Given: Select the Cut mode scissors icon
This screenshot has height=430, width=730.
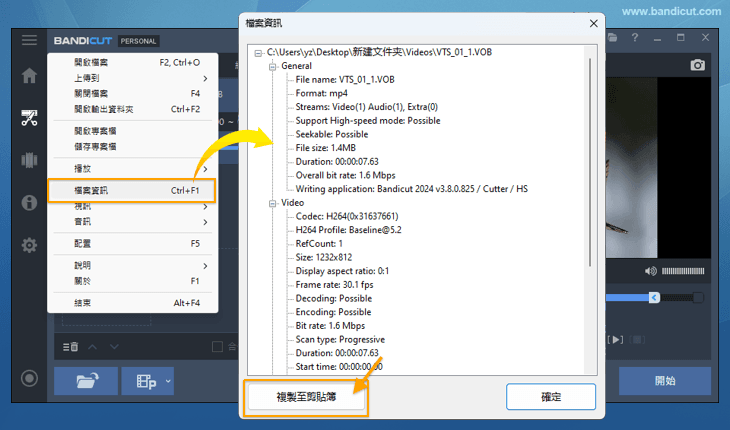Looking at the screenshot, I should tap(29, 118).
